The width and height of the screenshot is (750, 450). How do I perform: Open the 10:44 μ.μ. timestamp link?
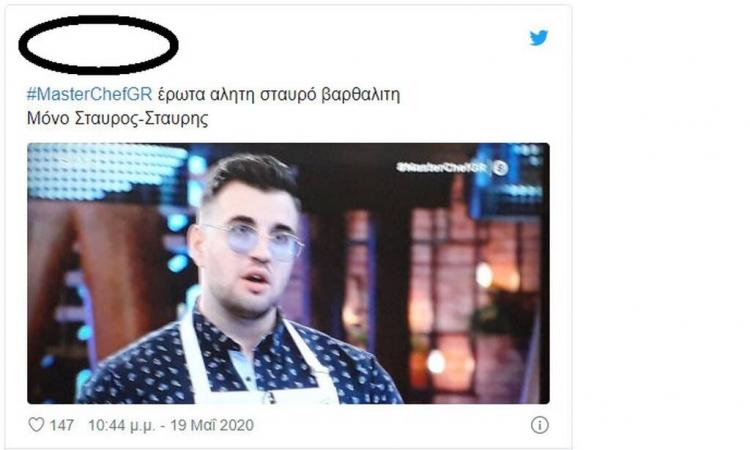coord(121,425)
